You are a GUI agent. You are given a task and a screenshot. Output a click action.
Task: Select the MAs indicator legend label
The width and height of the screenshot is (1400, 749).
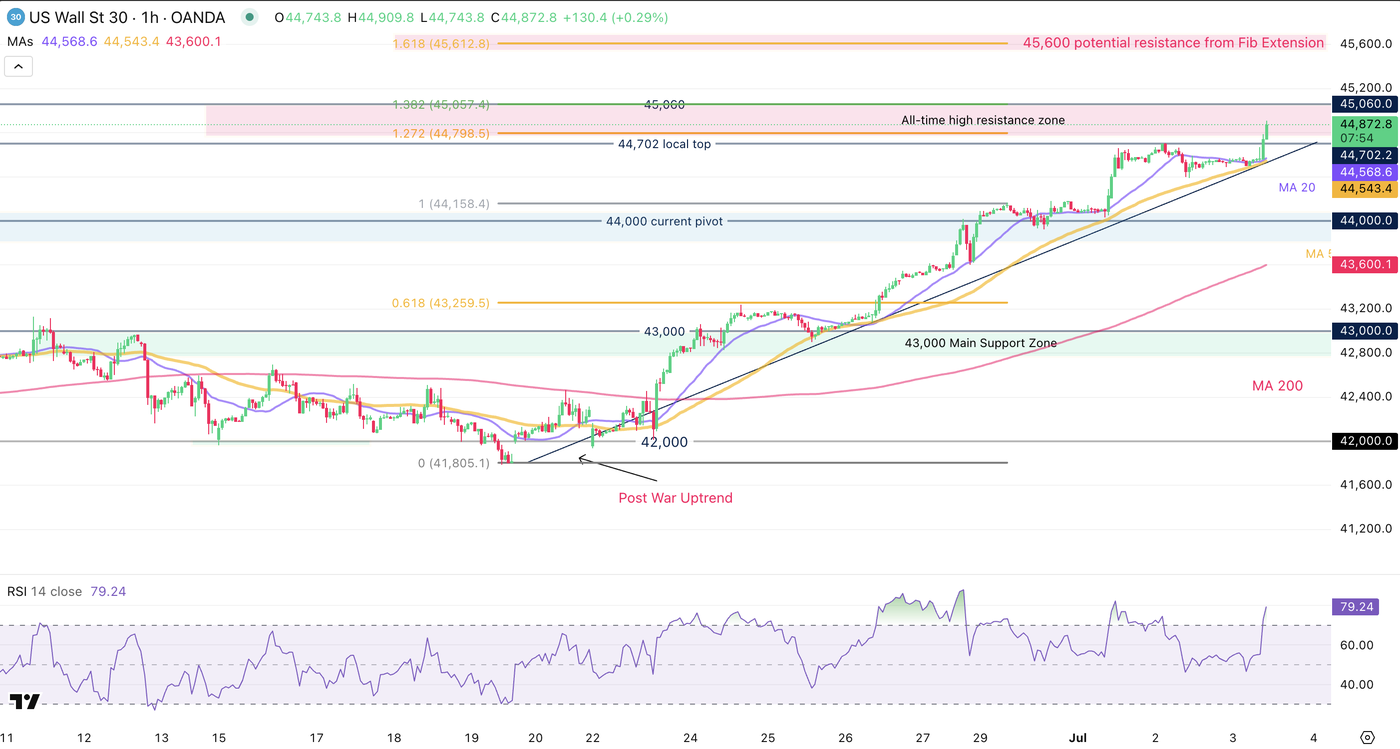(x=20, y=41)
